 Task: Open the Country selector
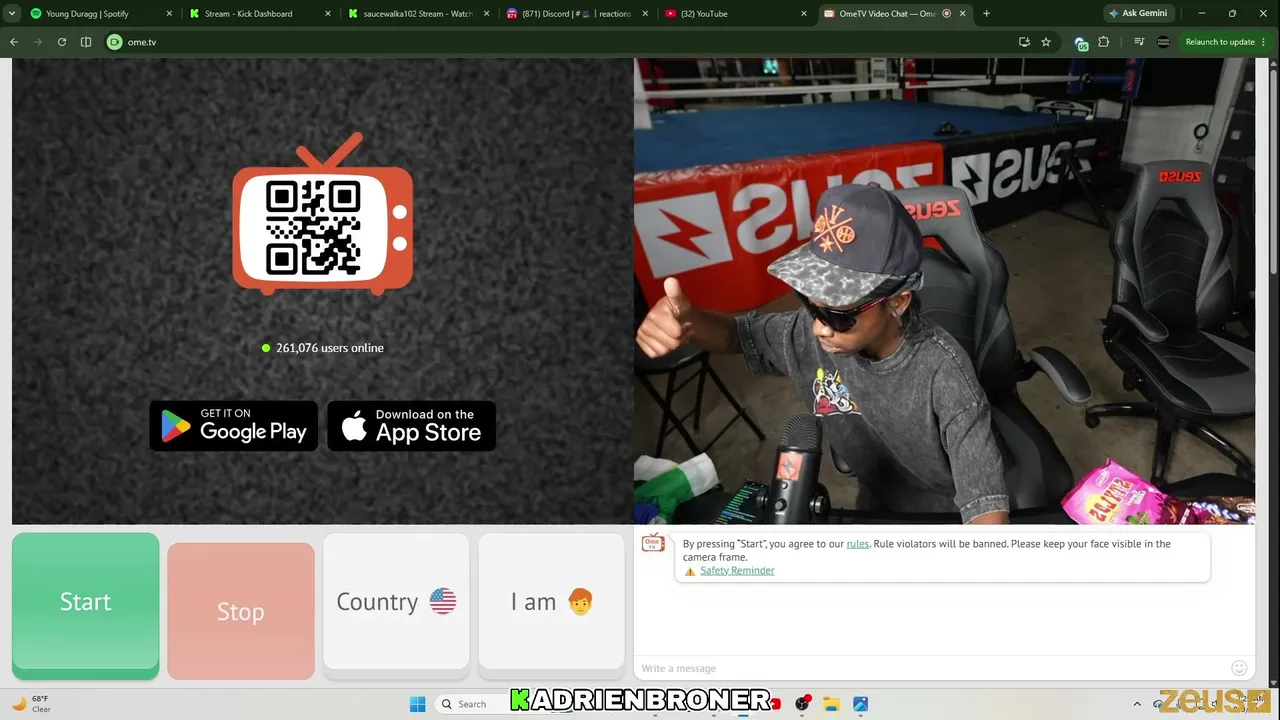point(396,601)
